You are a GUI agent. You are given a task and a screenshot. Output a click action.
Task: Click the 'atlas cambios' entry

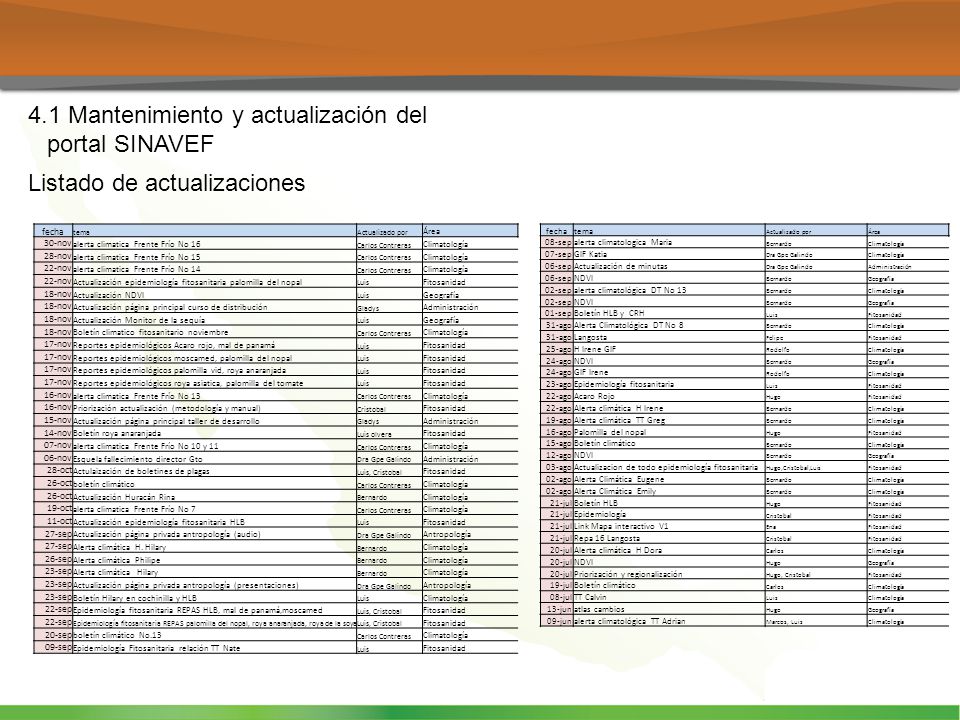click(599, 609)
